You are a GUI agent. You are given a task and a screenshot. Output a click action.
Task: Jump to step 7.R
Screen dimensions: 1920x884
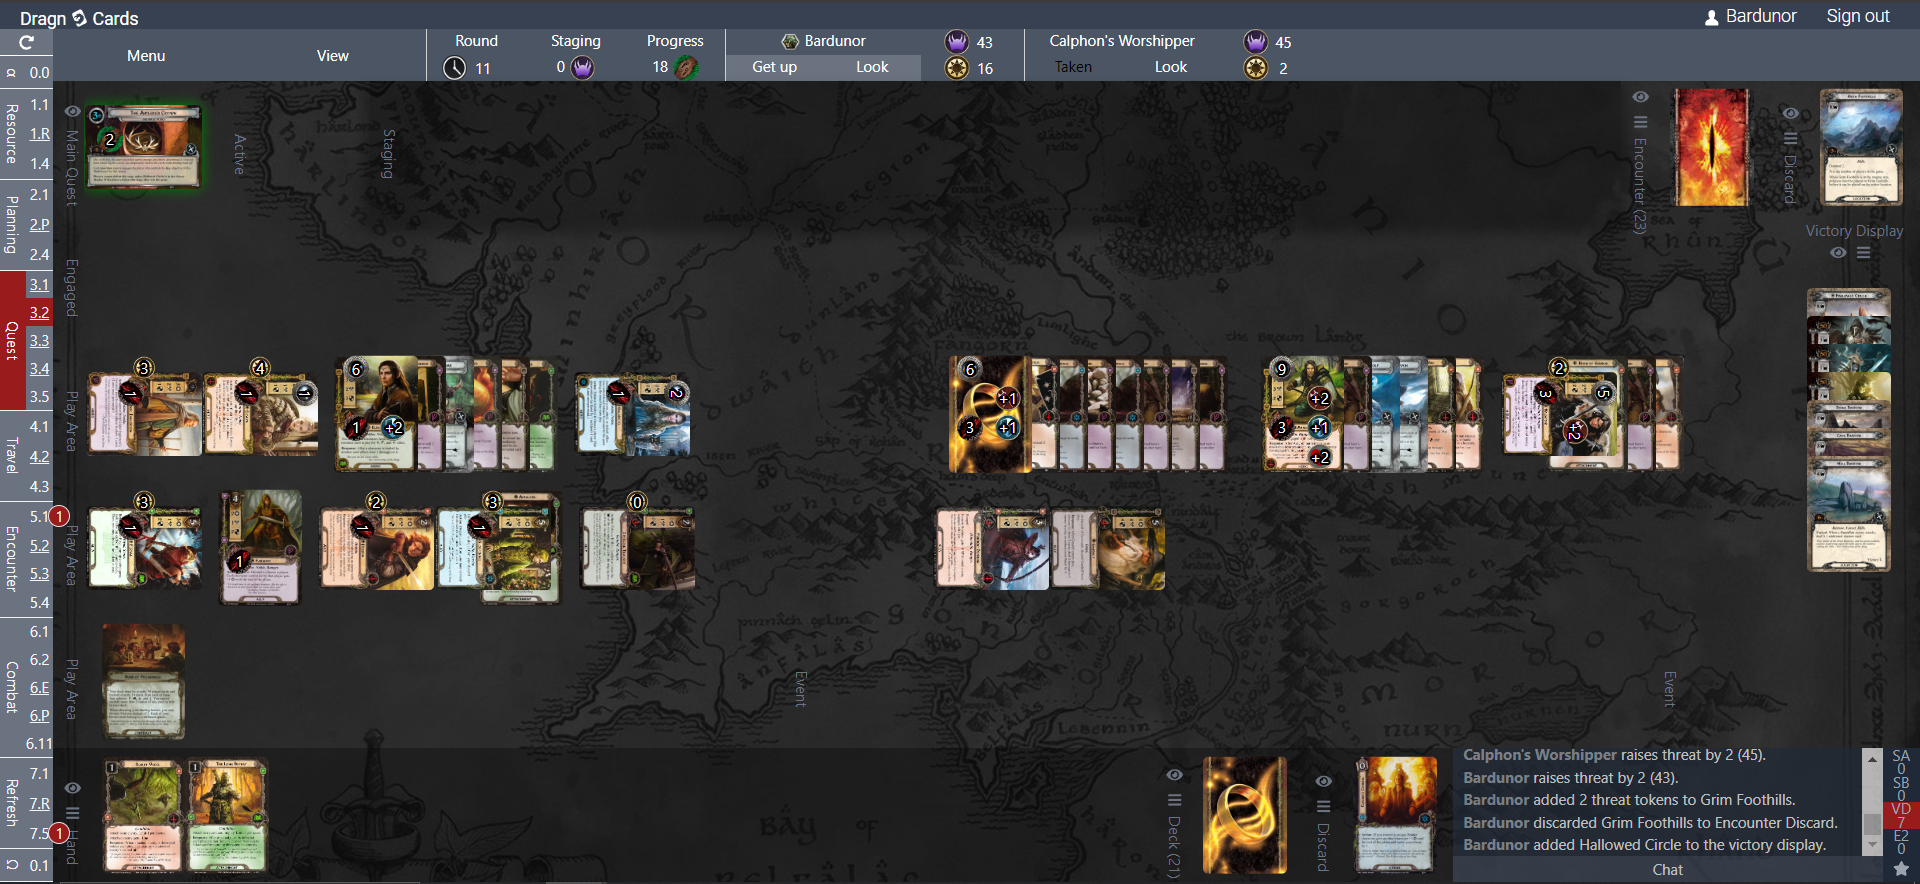[x=39, y=804]
